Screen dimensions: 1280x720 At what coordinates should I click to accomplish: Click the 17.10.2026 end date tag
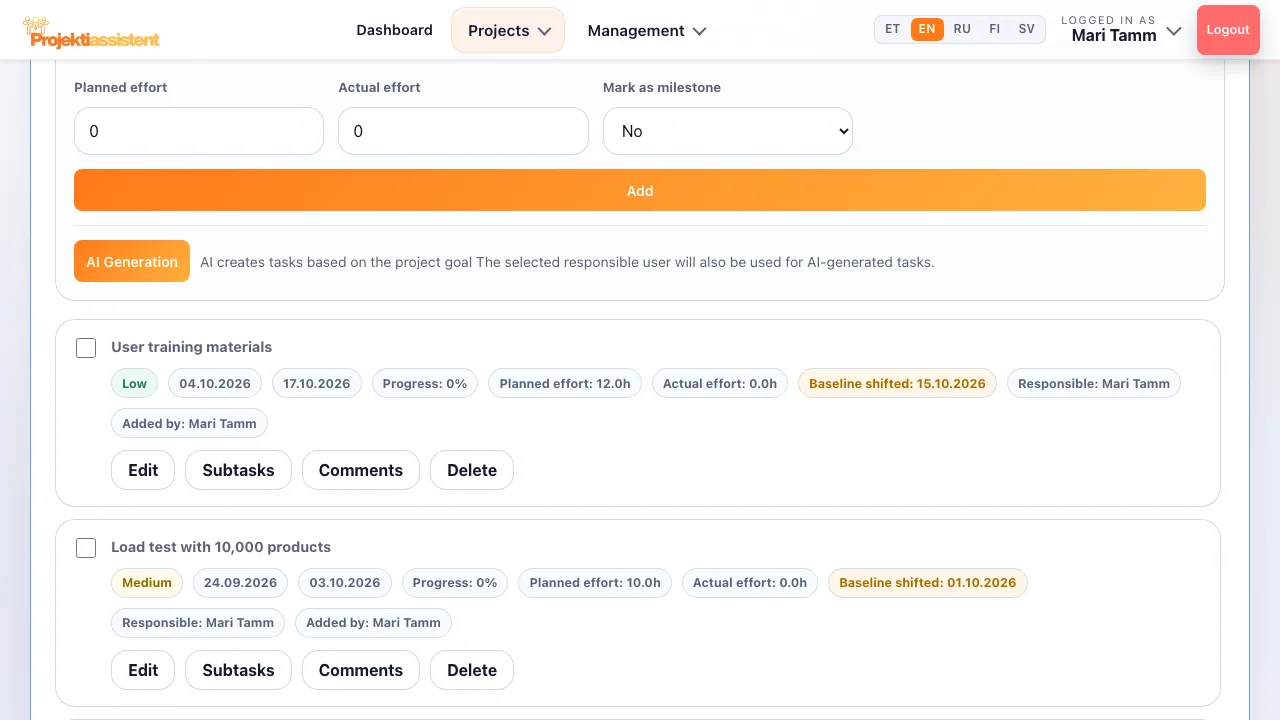click(317, 383)
